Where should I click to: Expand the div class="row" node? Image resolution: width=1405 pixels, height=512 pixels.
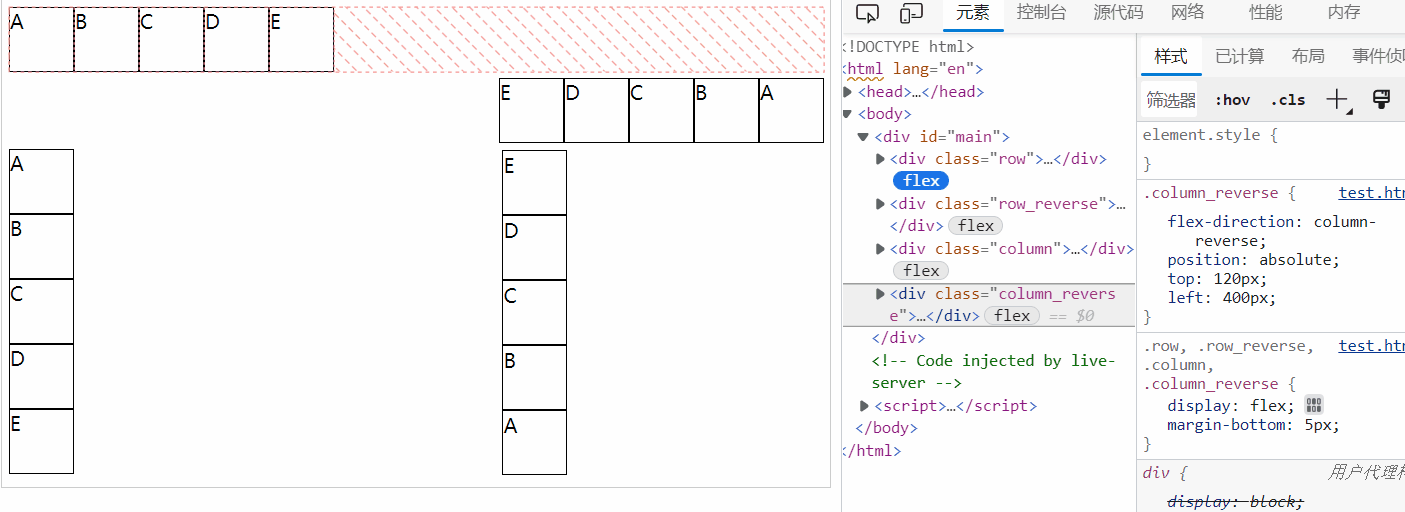(x=881, y=159)
